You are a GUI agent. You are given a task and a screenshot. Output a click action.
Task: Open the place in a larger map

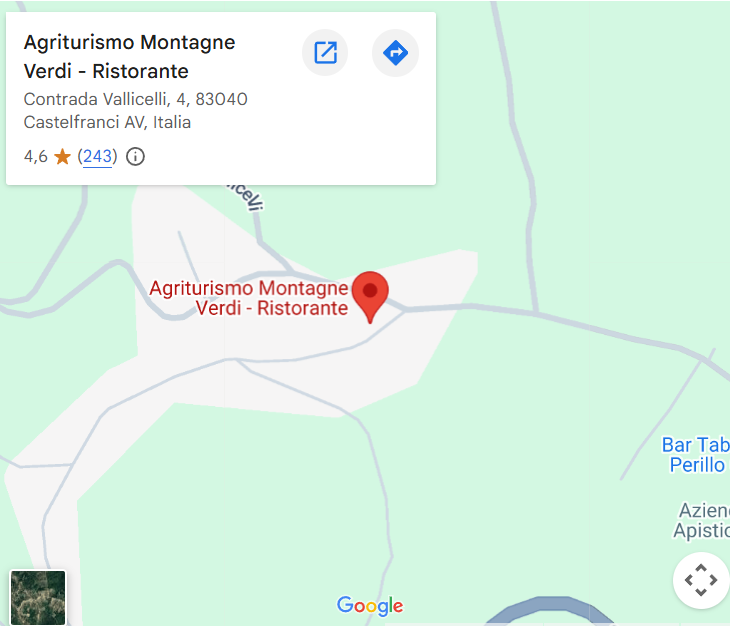325,53
